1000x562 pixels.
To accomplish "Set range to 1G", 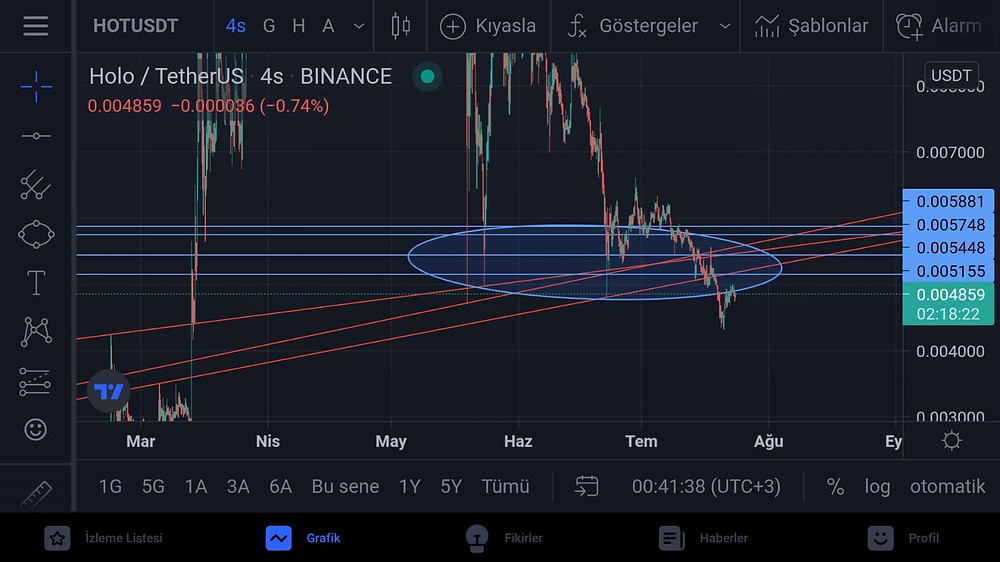I will click(110, 487).
